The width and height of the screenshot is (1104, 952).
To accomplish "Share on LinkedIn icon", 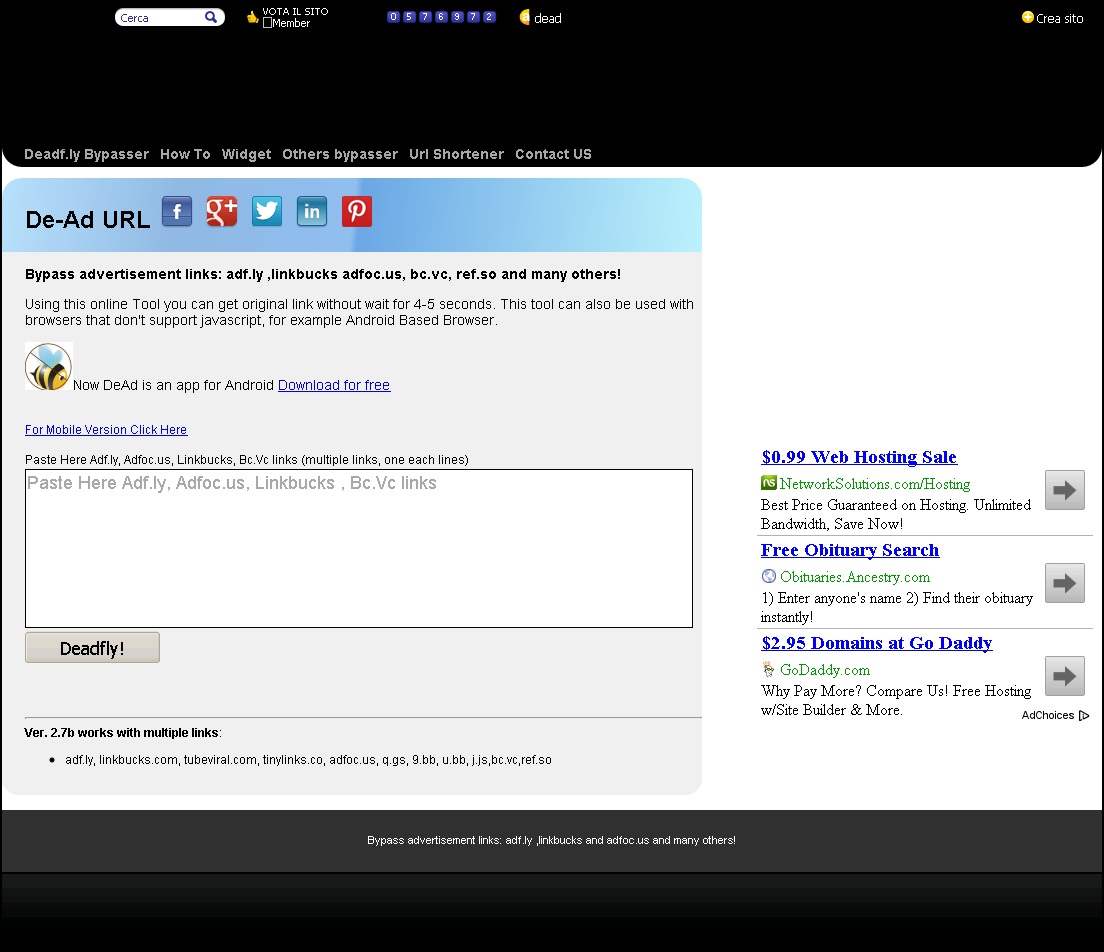I will (x=312, y=211).
